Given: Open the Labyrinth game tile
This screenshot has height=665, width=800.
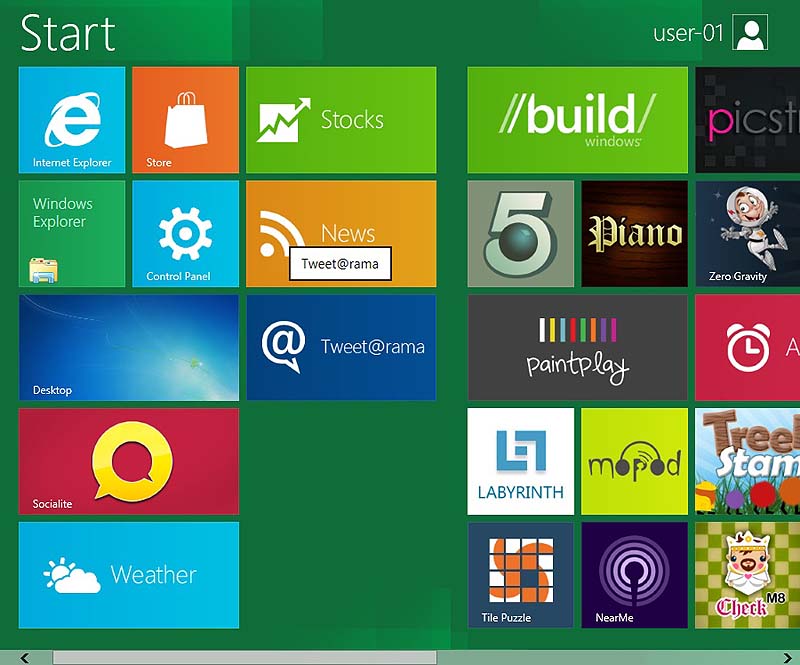Looking at the screenshot, I should [x=520, y=461].
